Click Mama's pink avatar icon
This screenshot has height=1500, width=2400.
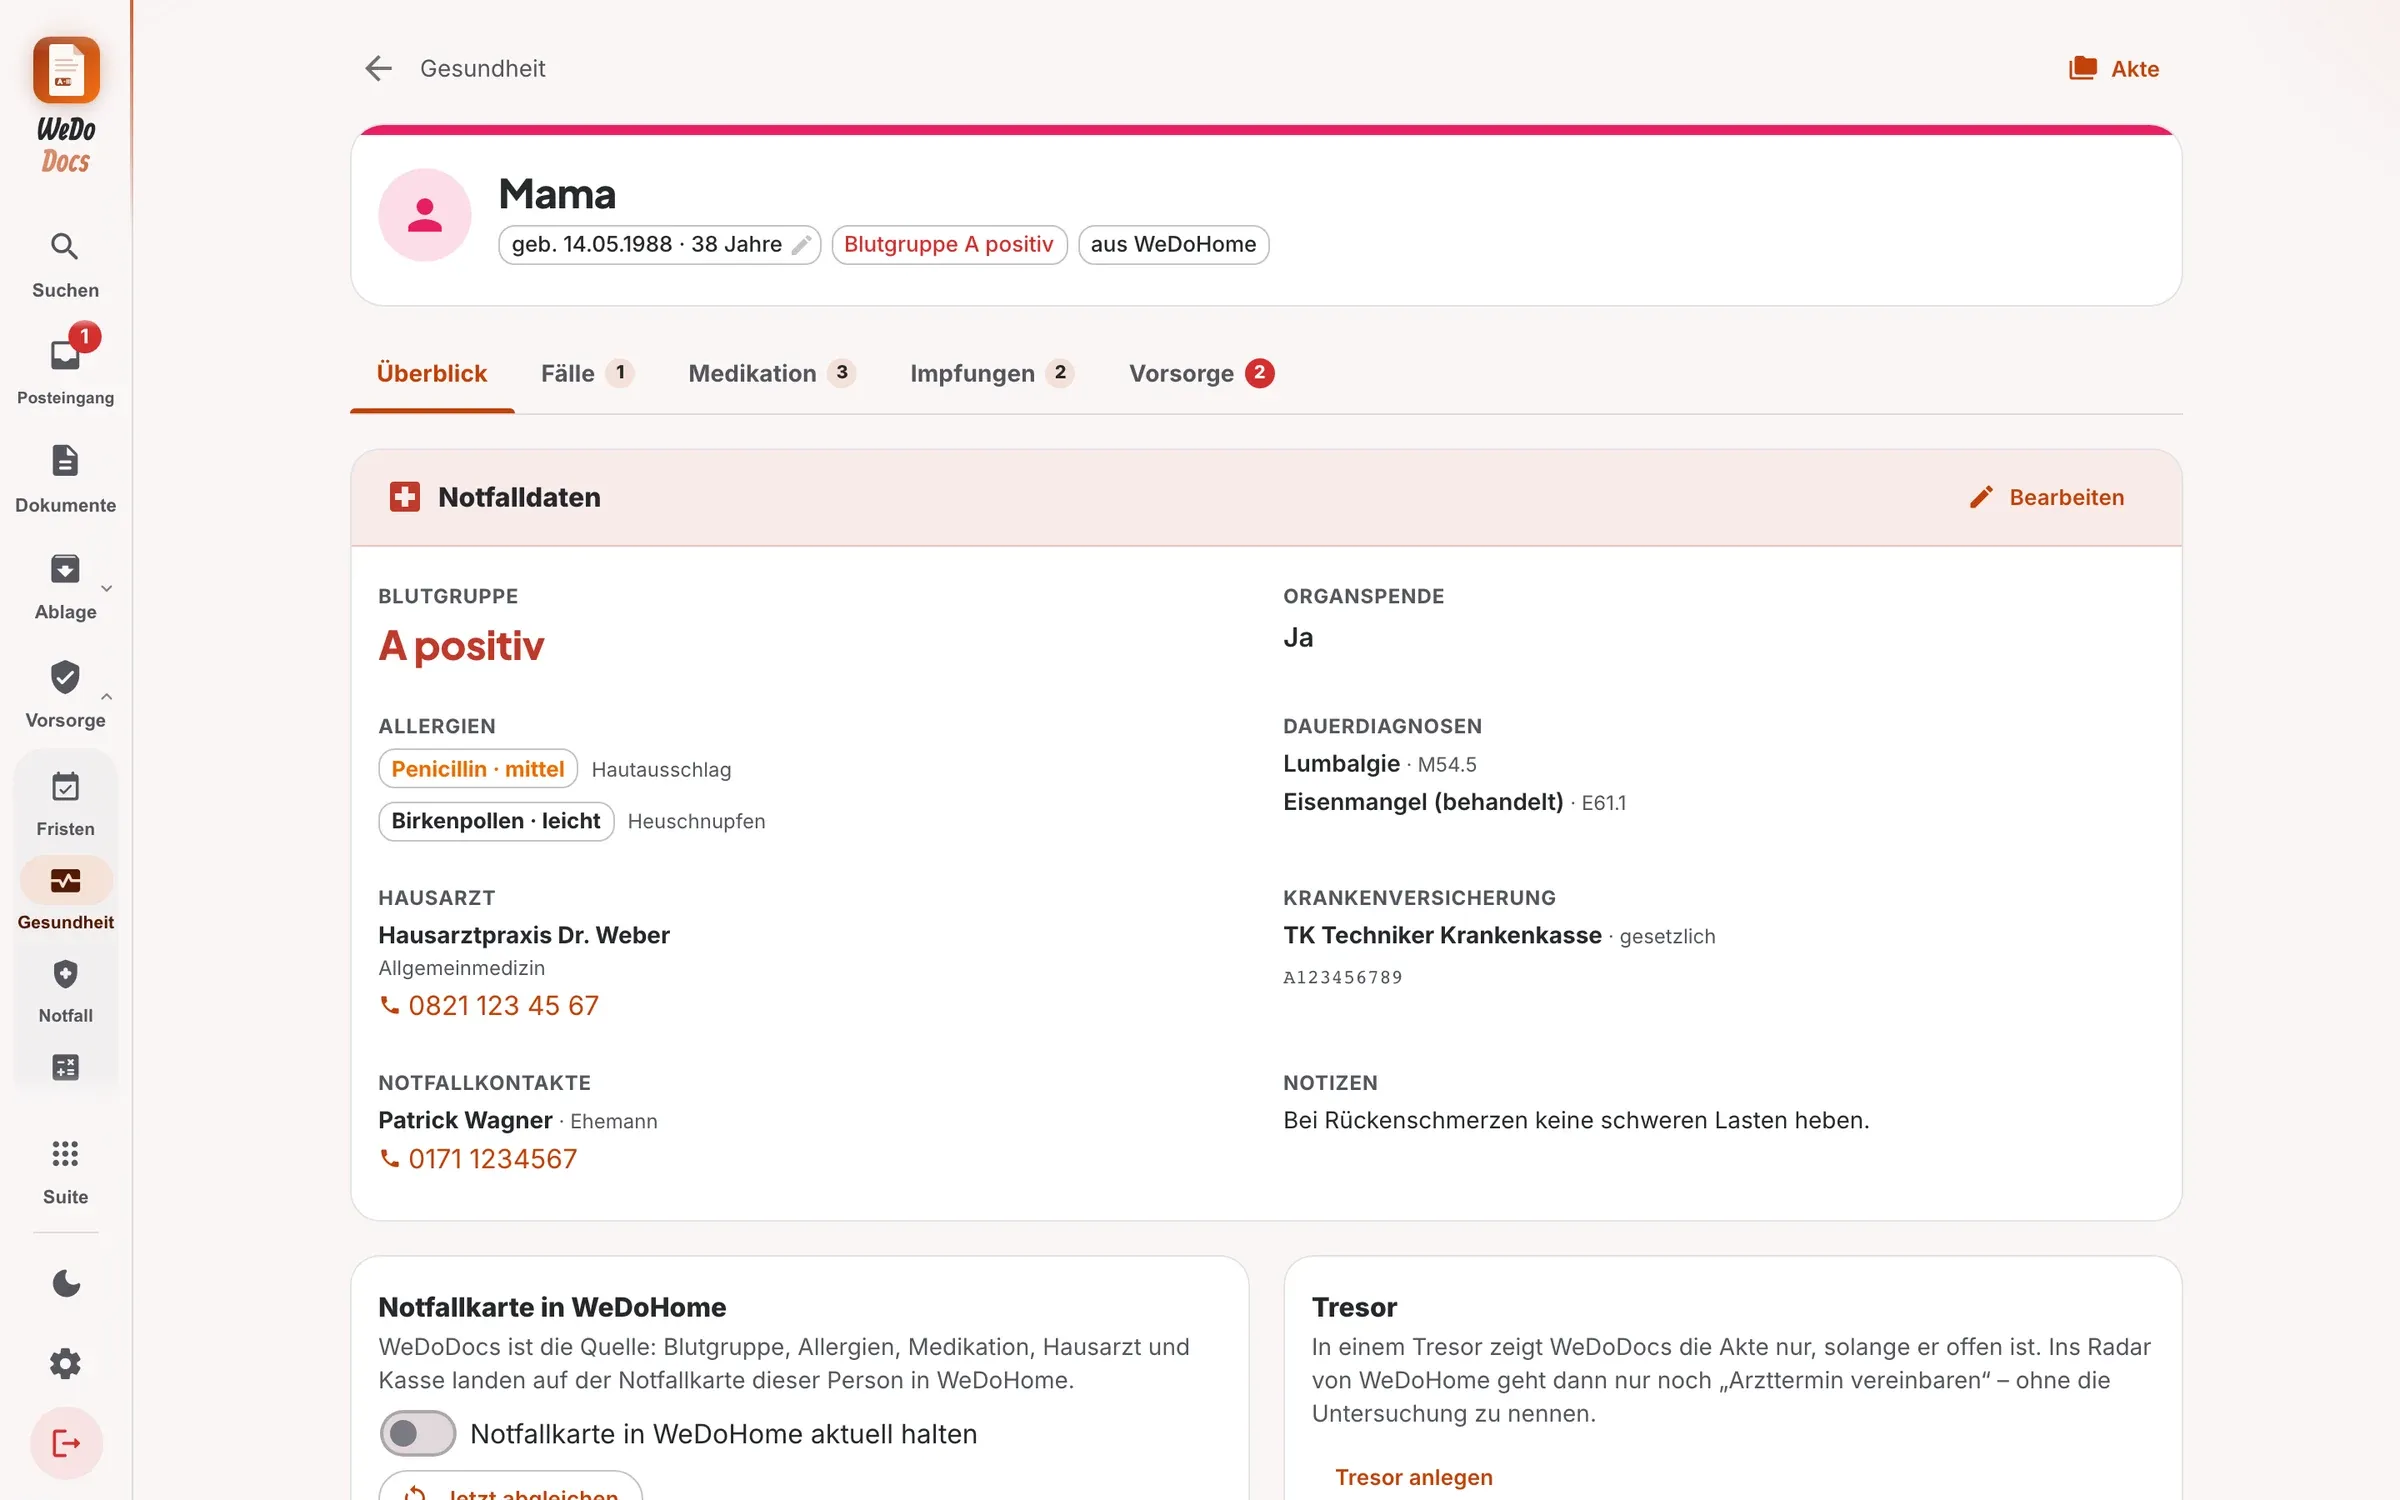425,215
